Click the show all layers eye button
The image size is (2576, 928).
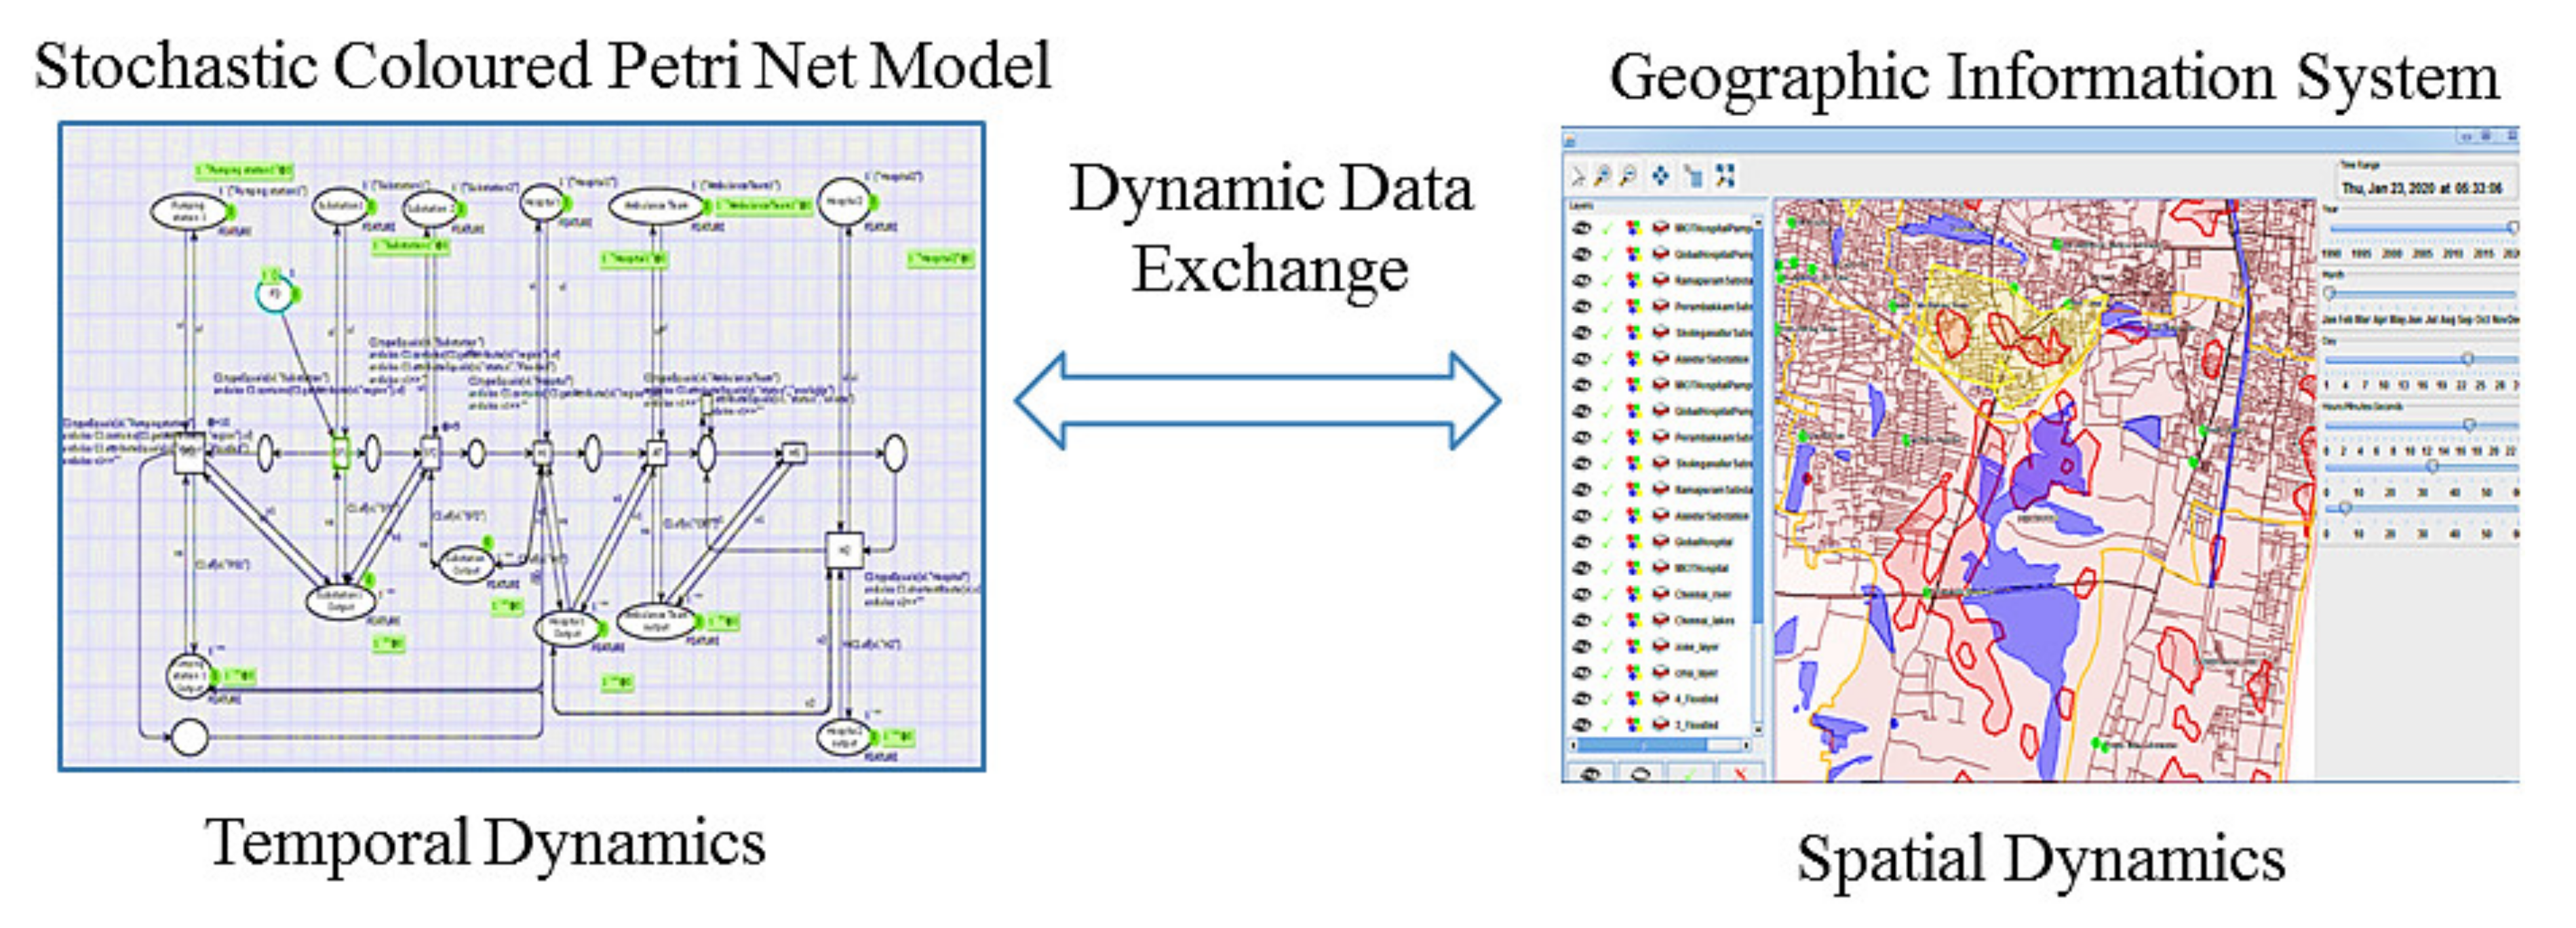[x=1591, y=773]
